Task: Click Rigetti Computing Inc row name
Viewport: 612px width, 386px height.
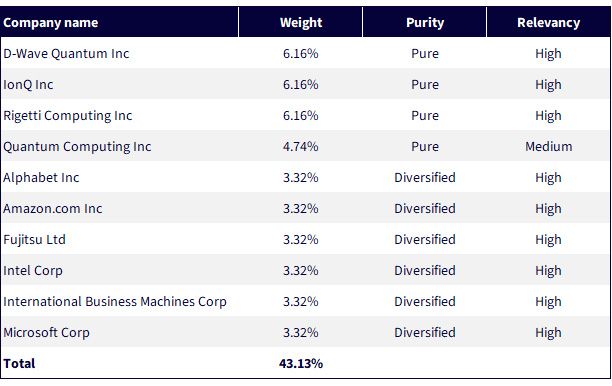Action: tap(68, 116)
